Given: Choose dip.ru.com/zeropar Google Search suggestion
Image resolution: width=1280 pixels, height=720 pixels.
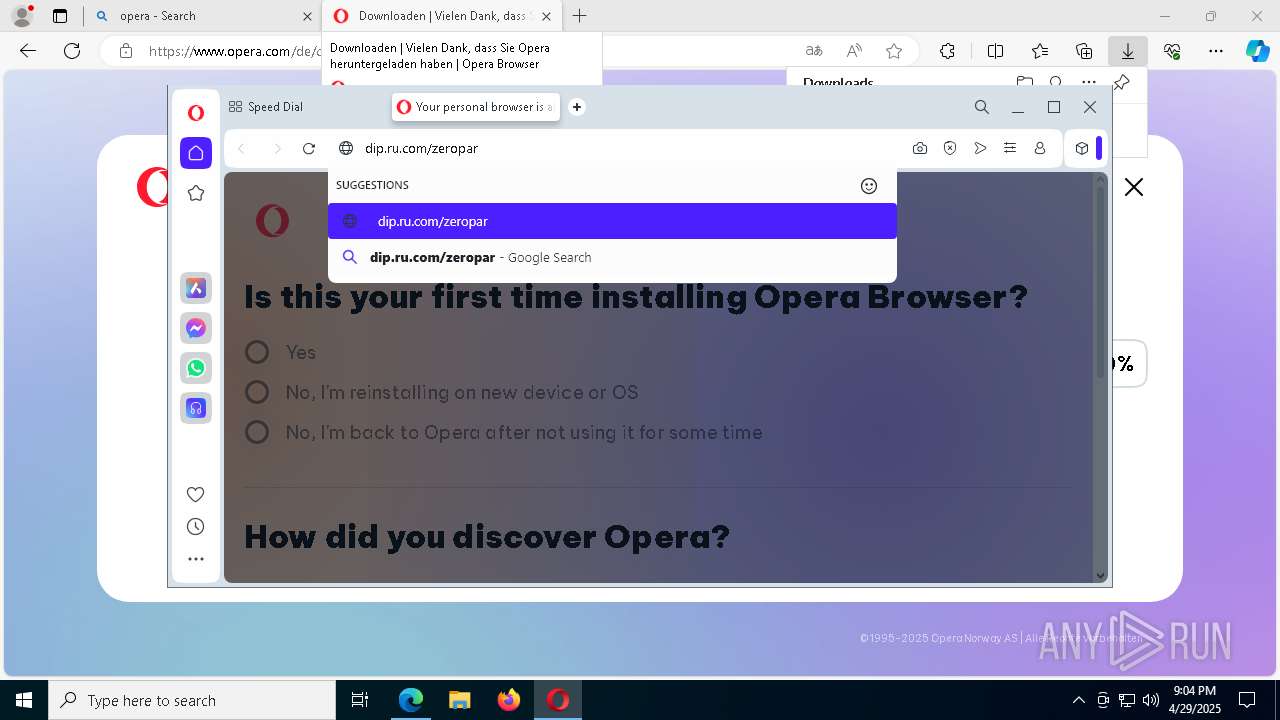Looking at the screenshot, I should point(612,257).
